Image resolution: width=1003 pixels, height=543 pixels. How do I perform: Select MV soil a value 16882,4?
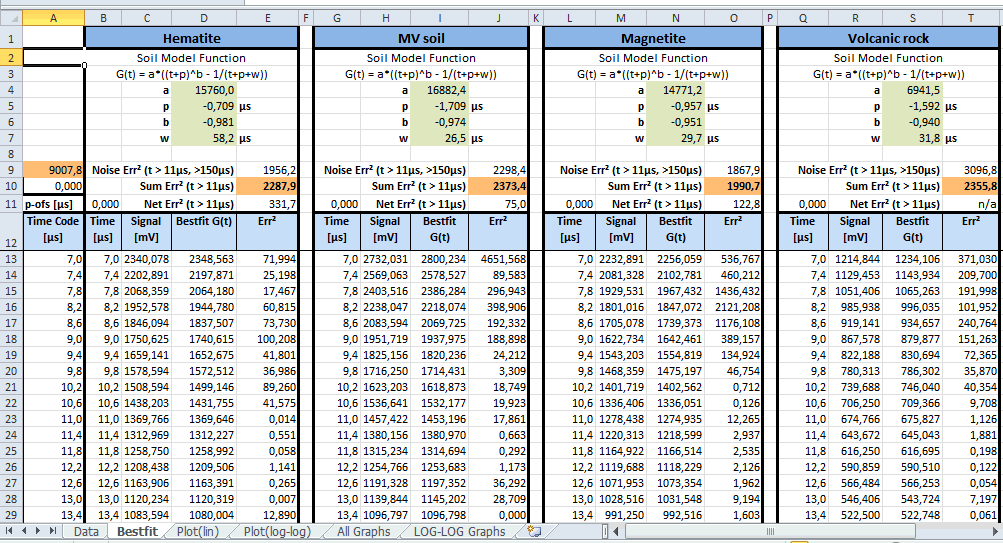click(x=439, y=90)
